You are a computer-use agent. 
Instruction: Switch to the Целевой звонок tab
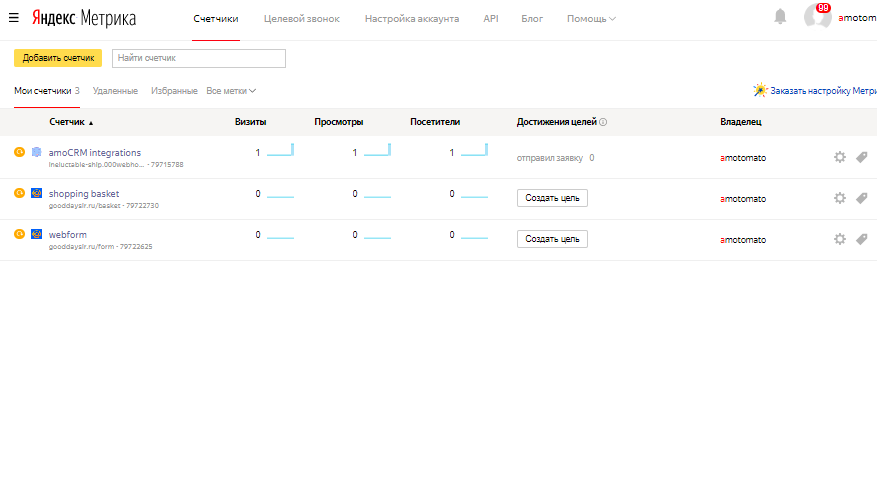coord(301,19)
